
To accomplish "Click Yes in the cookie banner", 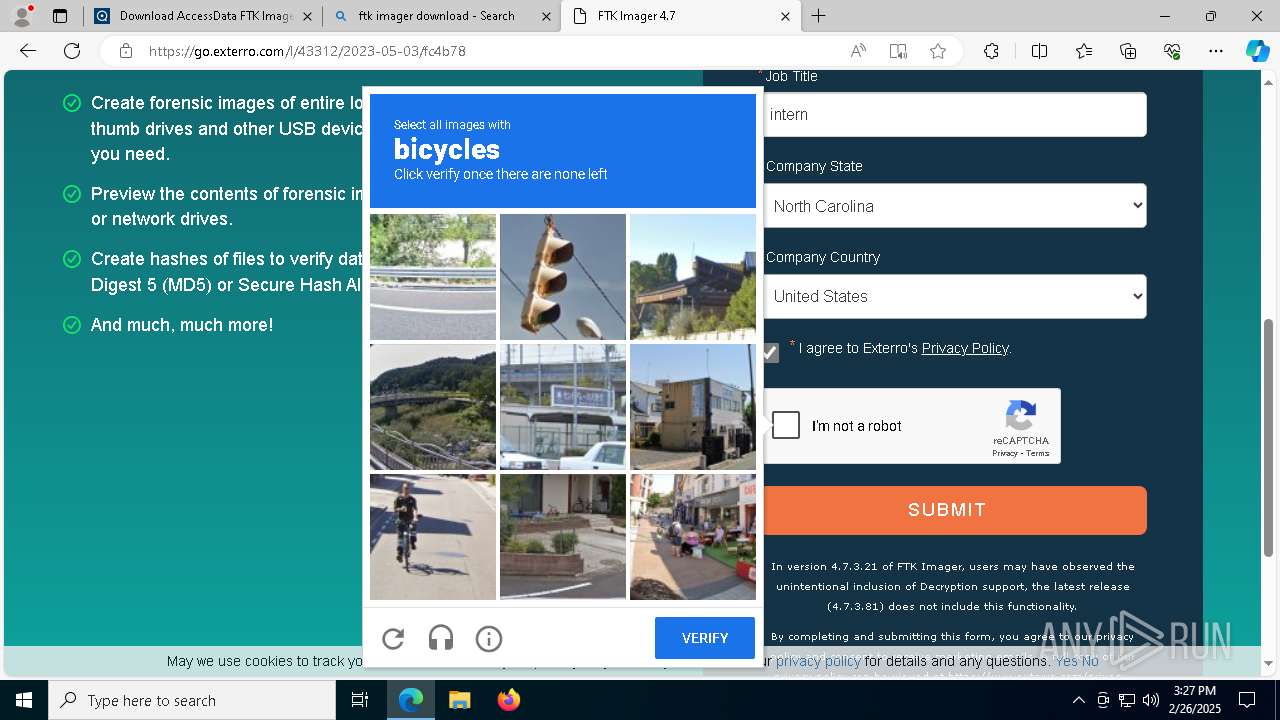I will (1066, 661).
